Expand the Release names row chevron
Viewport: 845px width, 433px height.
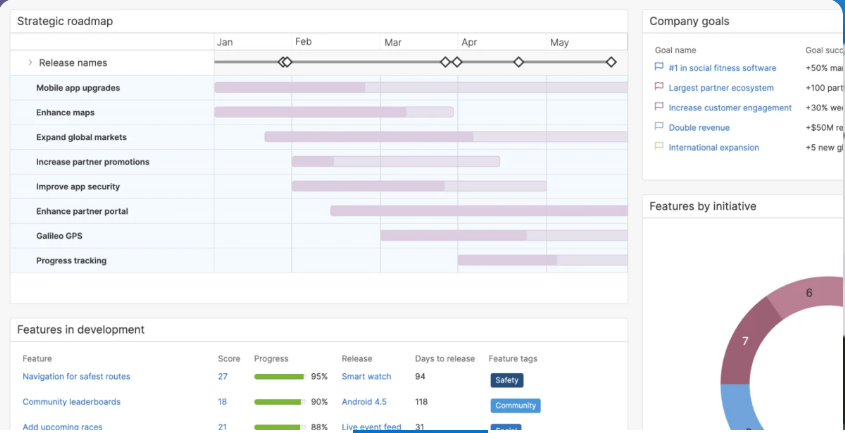[30, 63]
